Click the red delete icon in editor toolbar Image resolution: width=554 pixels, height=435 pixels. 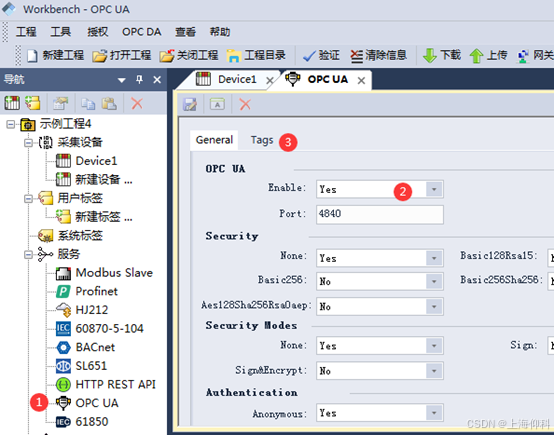(x=245, y=105)
